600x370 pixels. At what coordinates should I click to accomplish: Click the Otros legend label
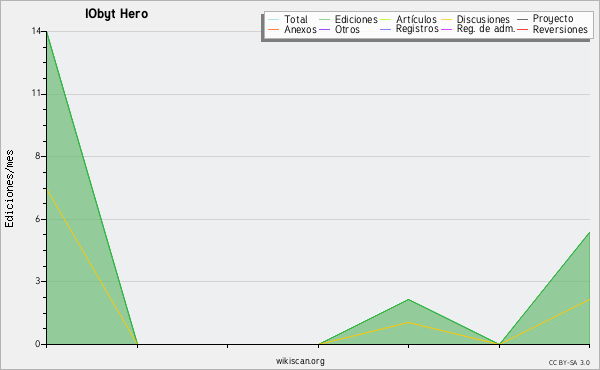347,29
